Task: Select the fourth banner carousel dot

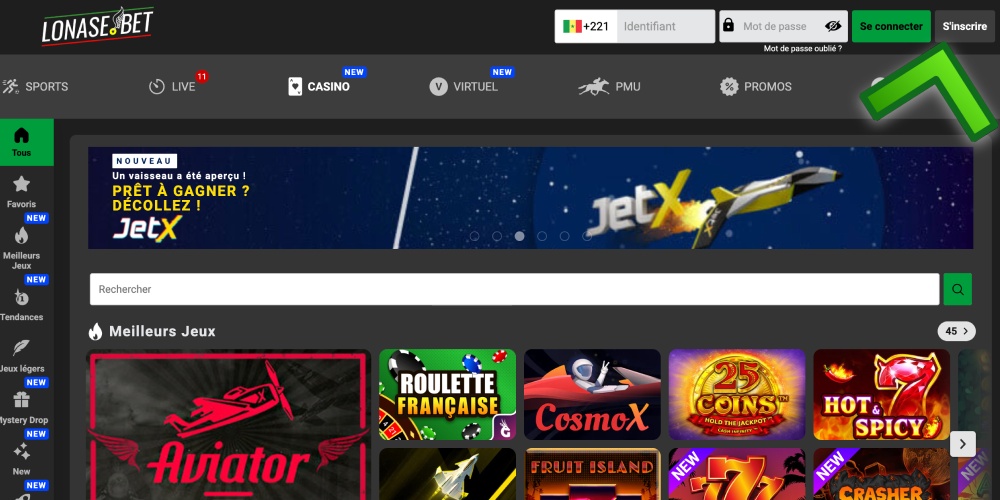Action: pos(542,236)
